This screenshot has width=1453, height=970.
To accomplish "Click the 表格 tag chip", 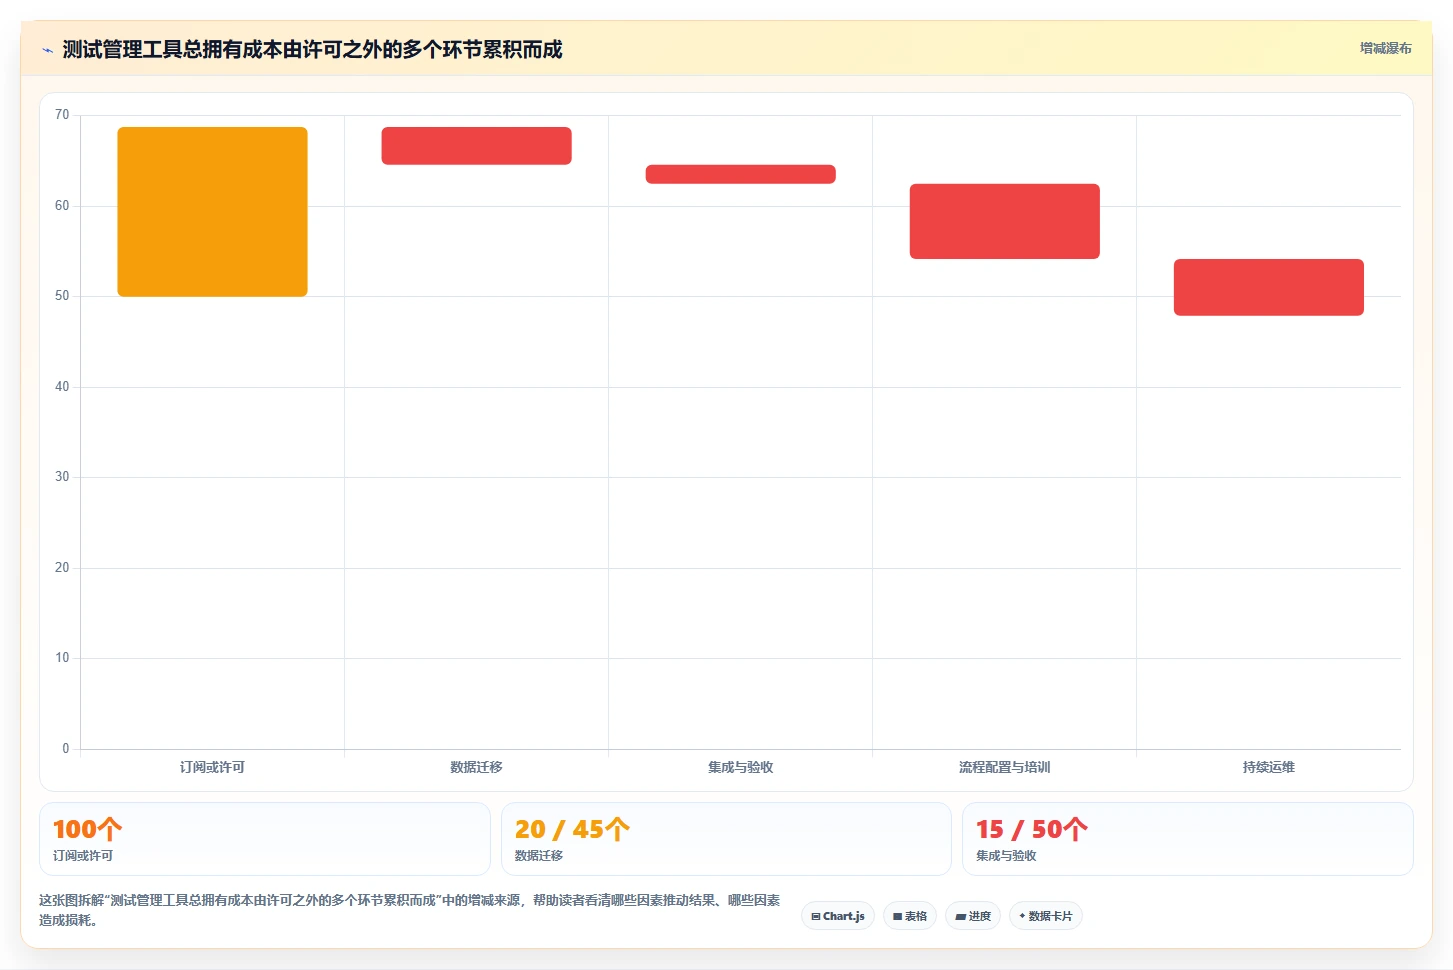I will (910, 916).
